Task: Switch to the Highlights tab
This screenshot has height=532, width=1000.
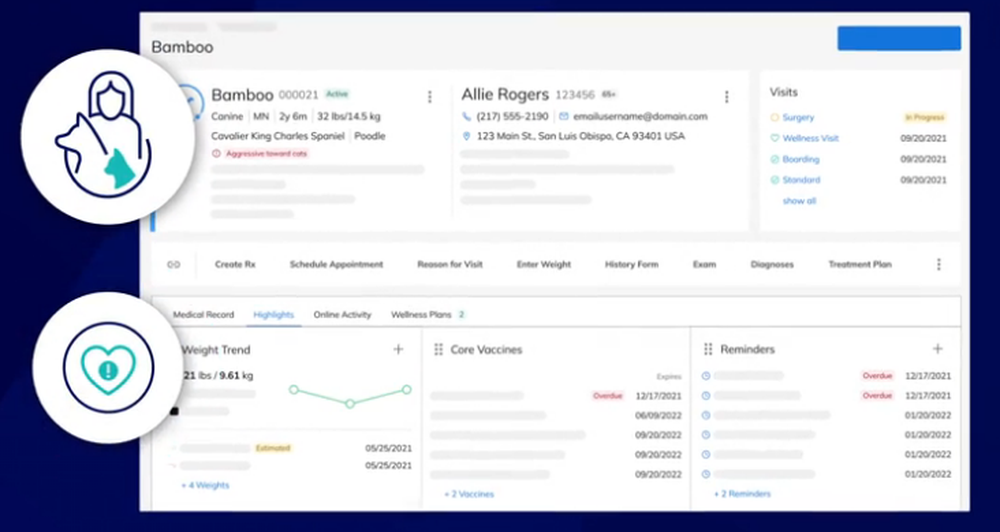Action: point(274,314)
